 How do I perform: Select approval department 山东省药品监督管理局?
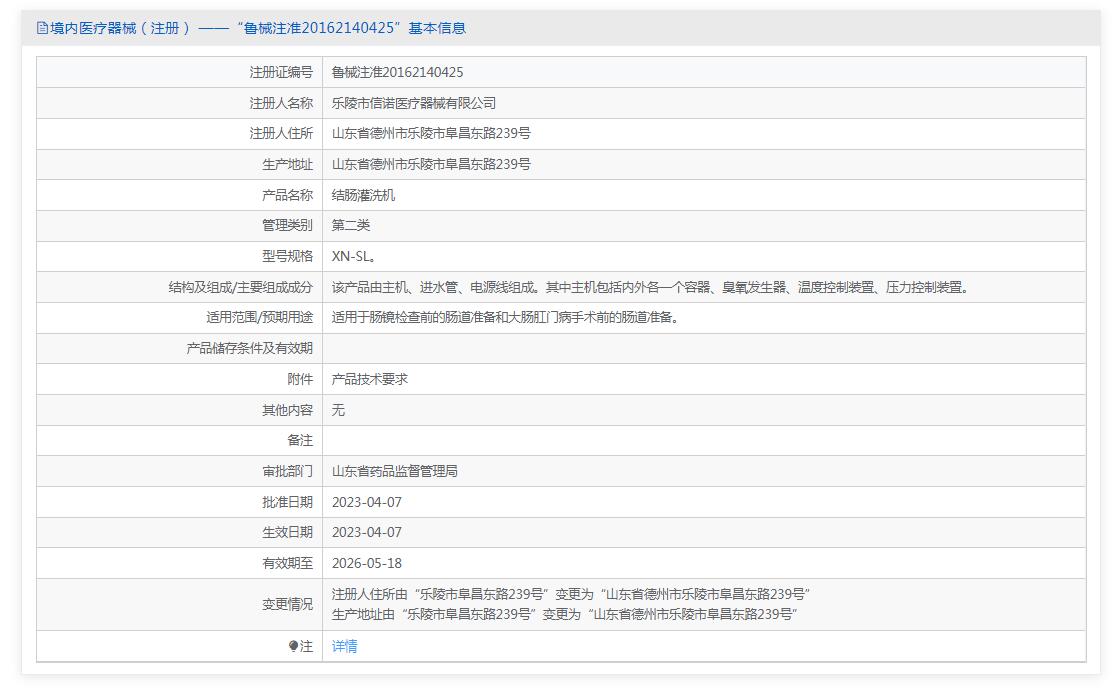coord(395,471)
